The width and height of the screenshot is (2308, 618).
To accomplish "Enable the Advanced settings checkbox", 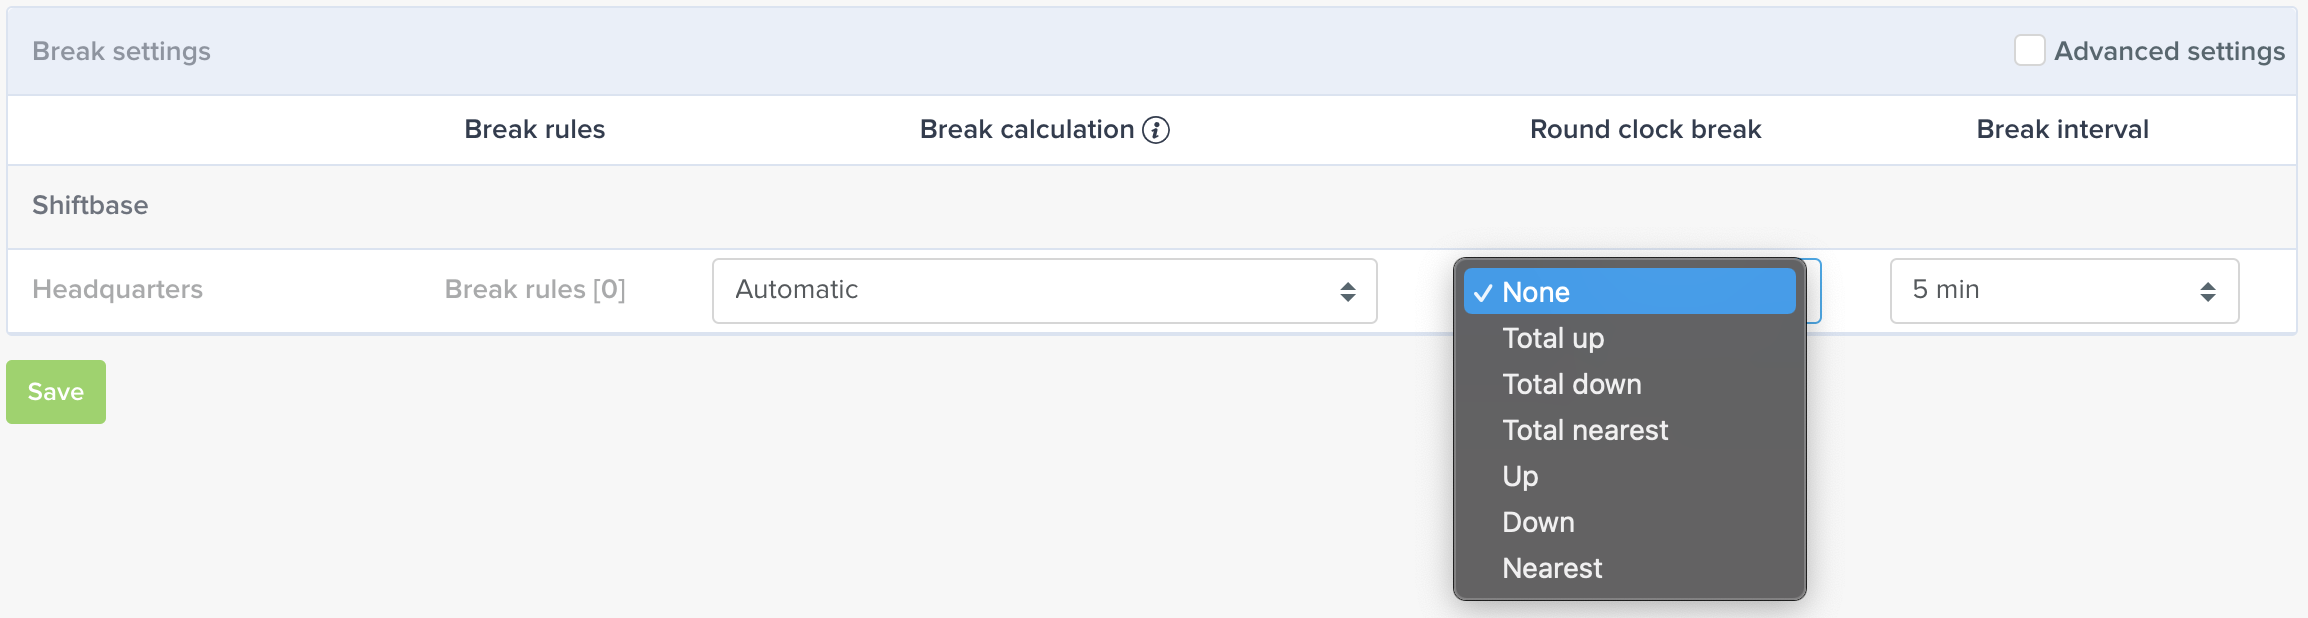I will [2029, 50].
